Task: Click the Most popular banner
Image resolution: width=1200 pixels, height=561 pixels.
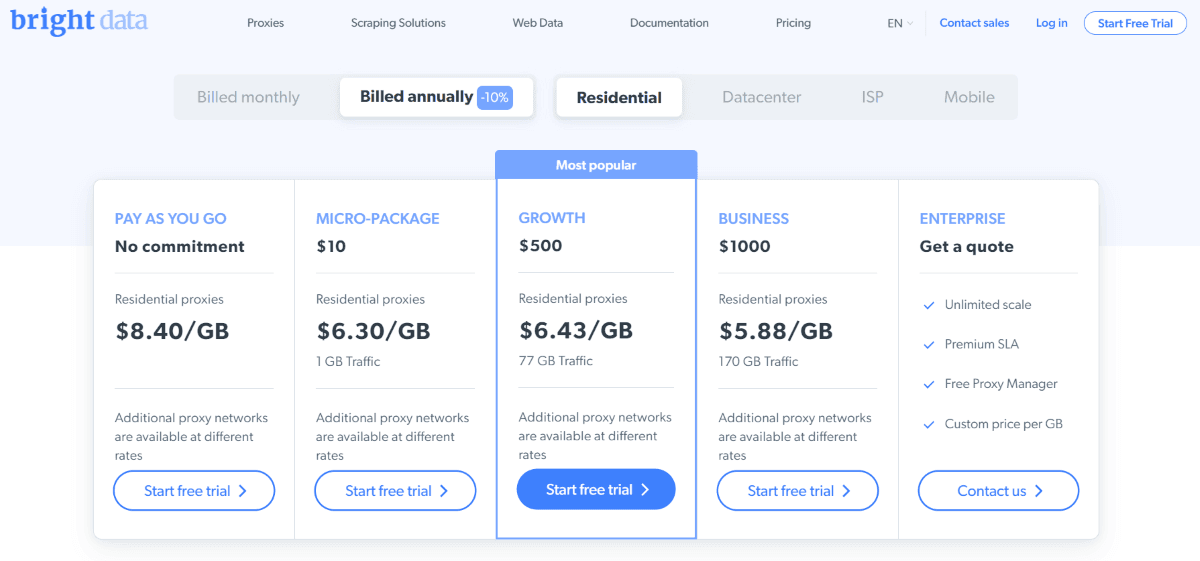Action: [x=596, y=165]
